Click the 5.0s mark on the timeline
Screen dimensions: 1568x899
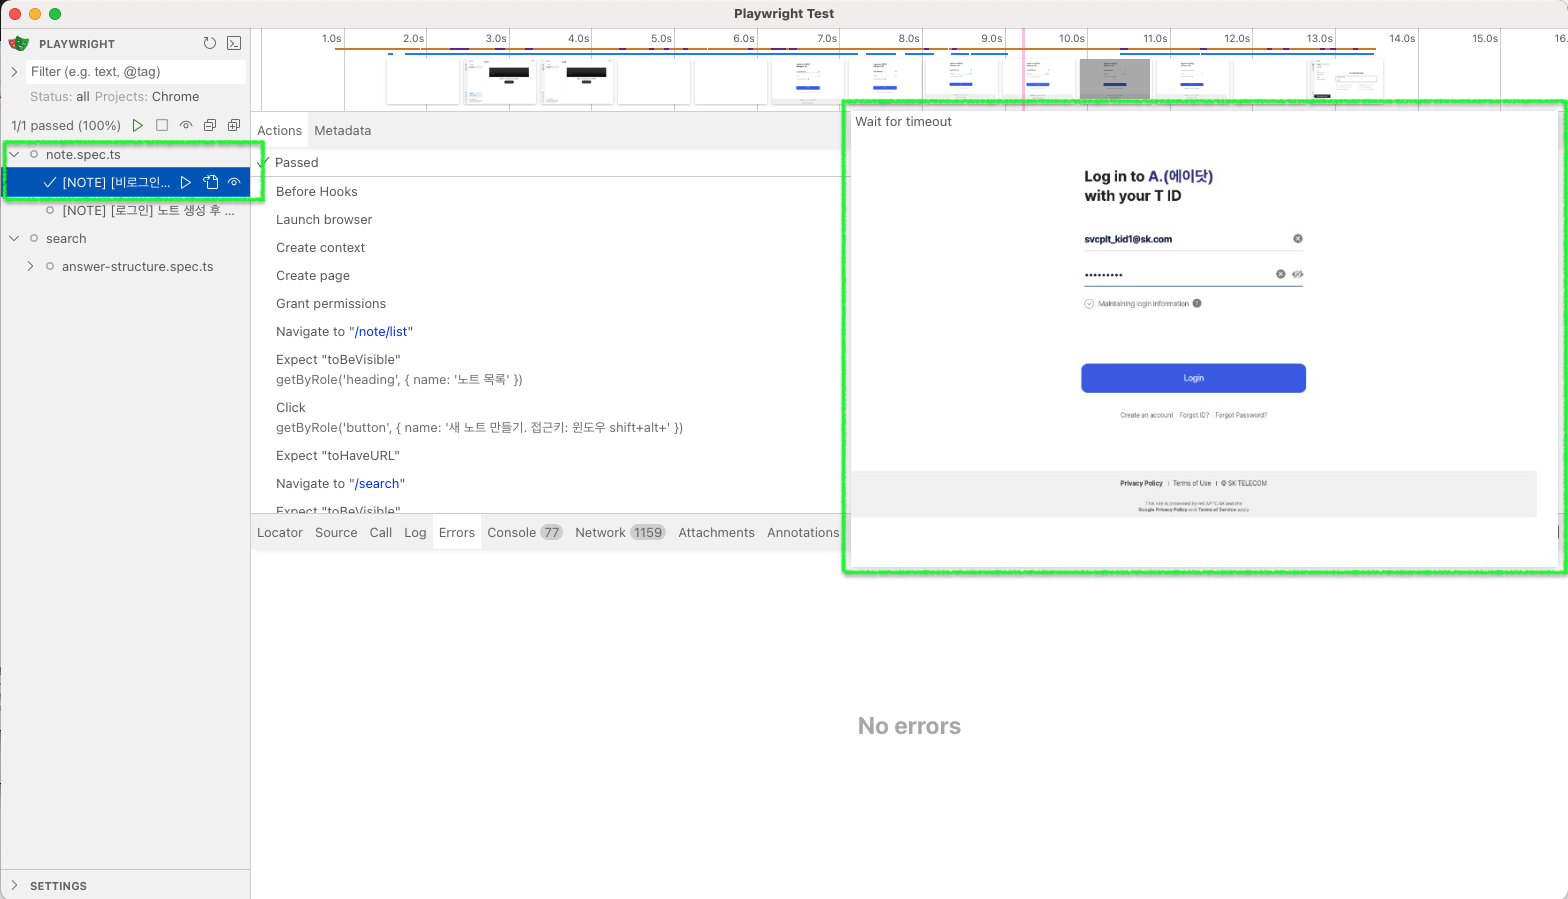661,38
